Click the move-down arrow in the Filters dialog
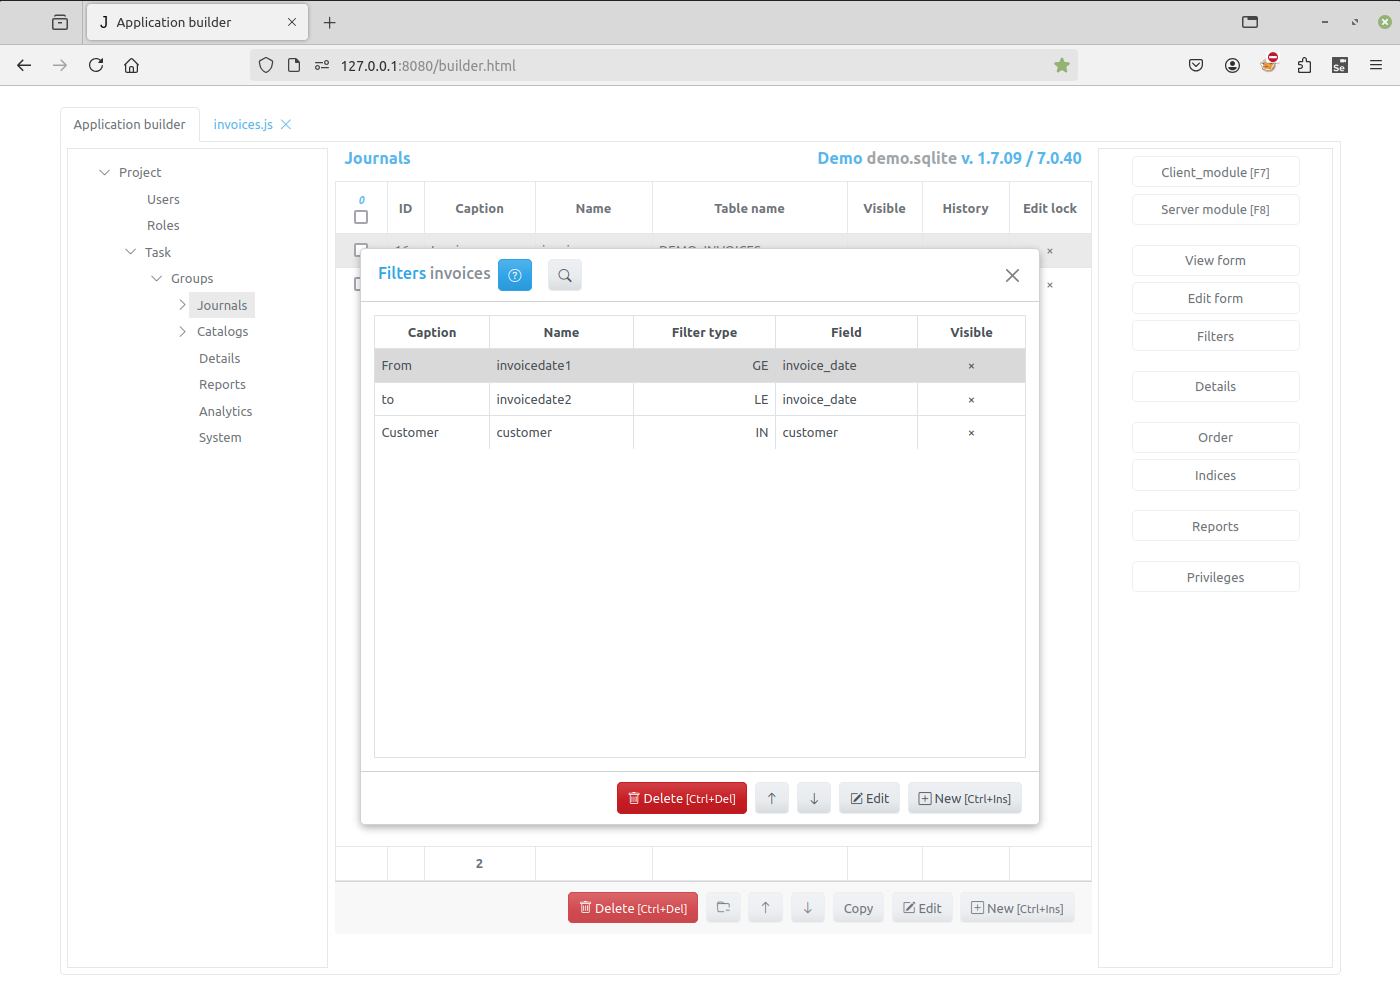This screenshot has width=1400, height=987. point(813,798)
